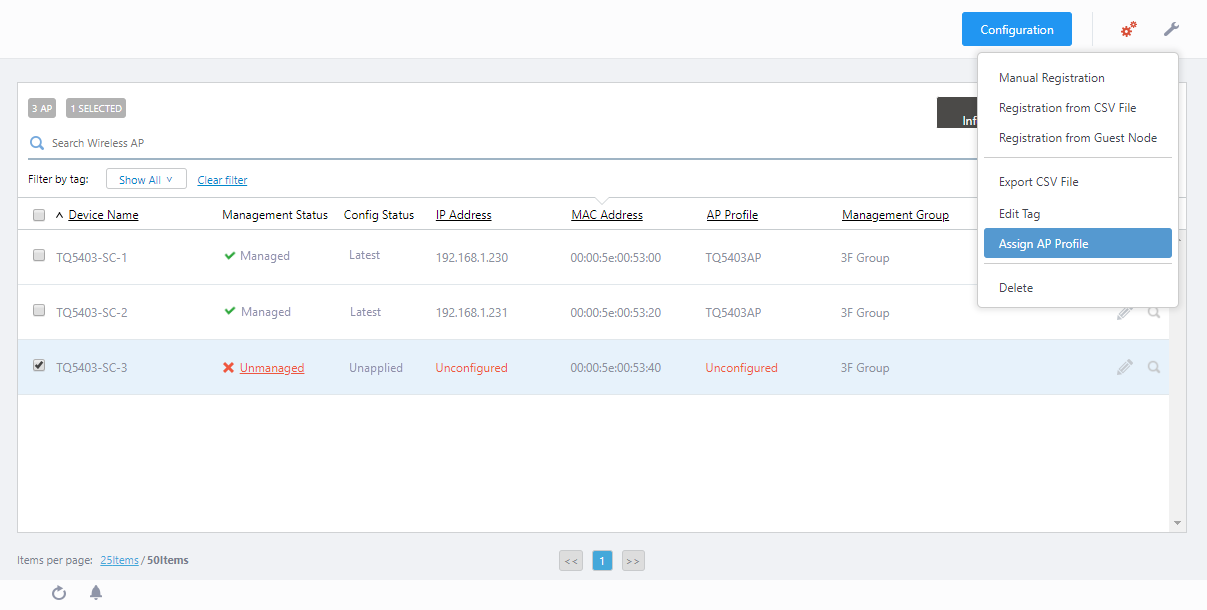The width and height of the screenshot is (1207, 610).
Task: Click the magnifier detail icon for TQ5403-SC-3
Action: [1154, 368]
